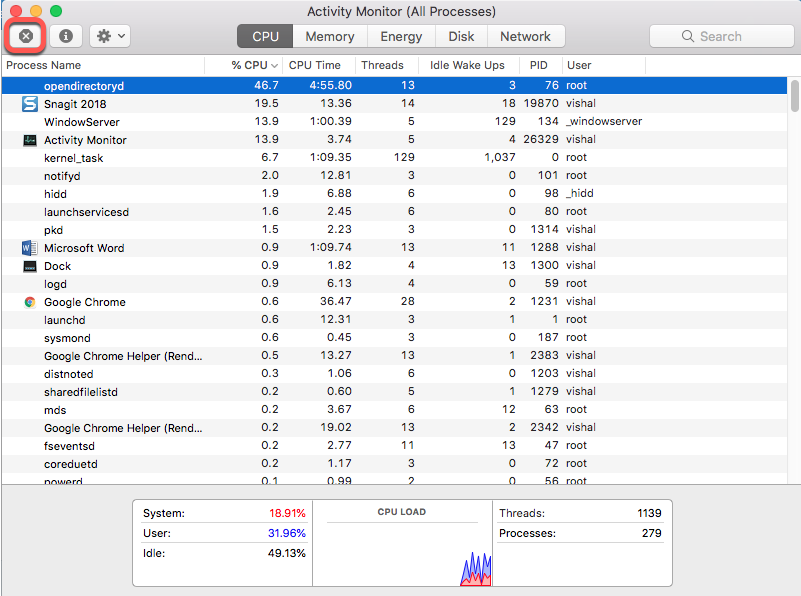Minimize the Activity Monitor window

(36, 11)
